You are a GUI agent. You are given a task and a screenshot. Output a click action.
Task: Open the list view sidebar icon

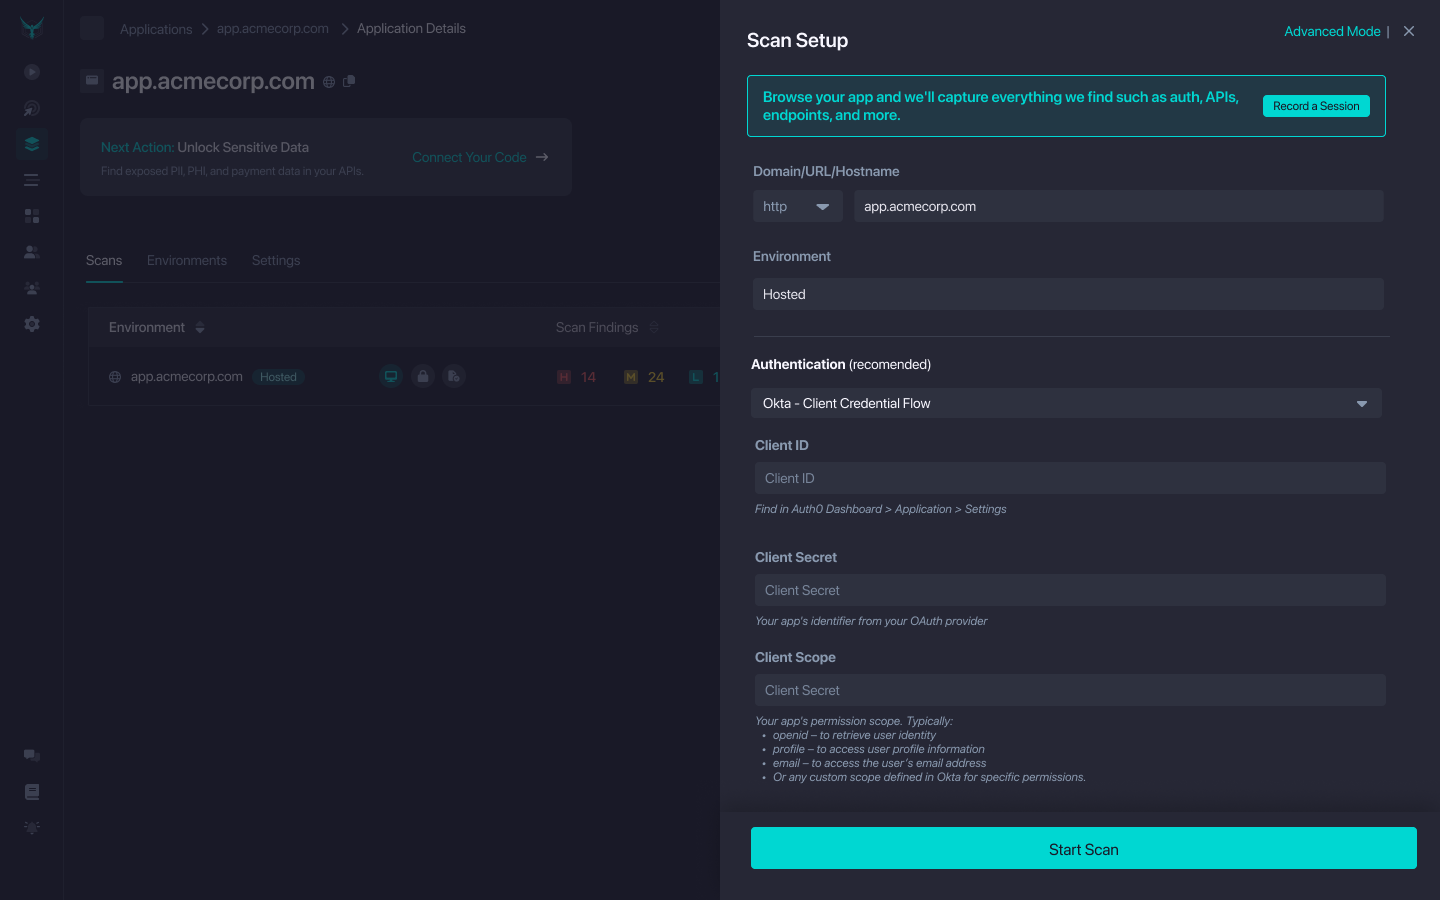(x=31, y=179)
